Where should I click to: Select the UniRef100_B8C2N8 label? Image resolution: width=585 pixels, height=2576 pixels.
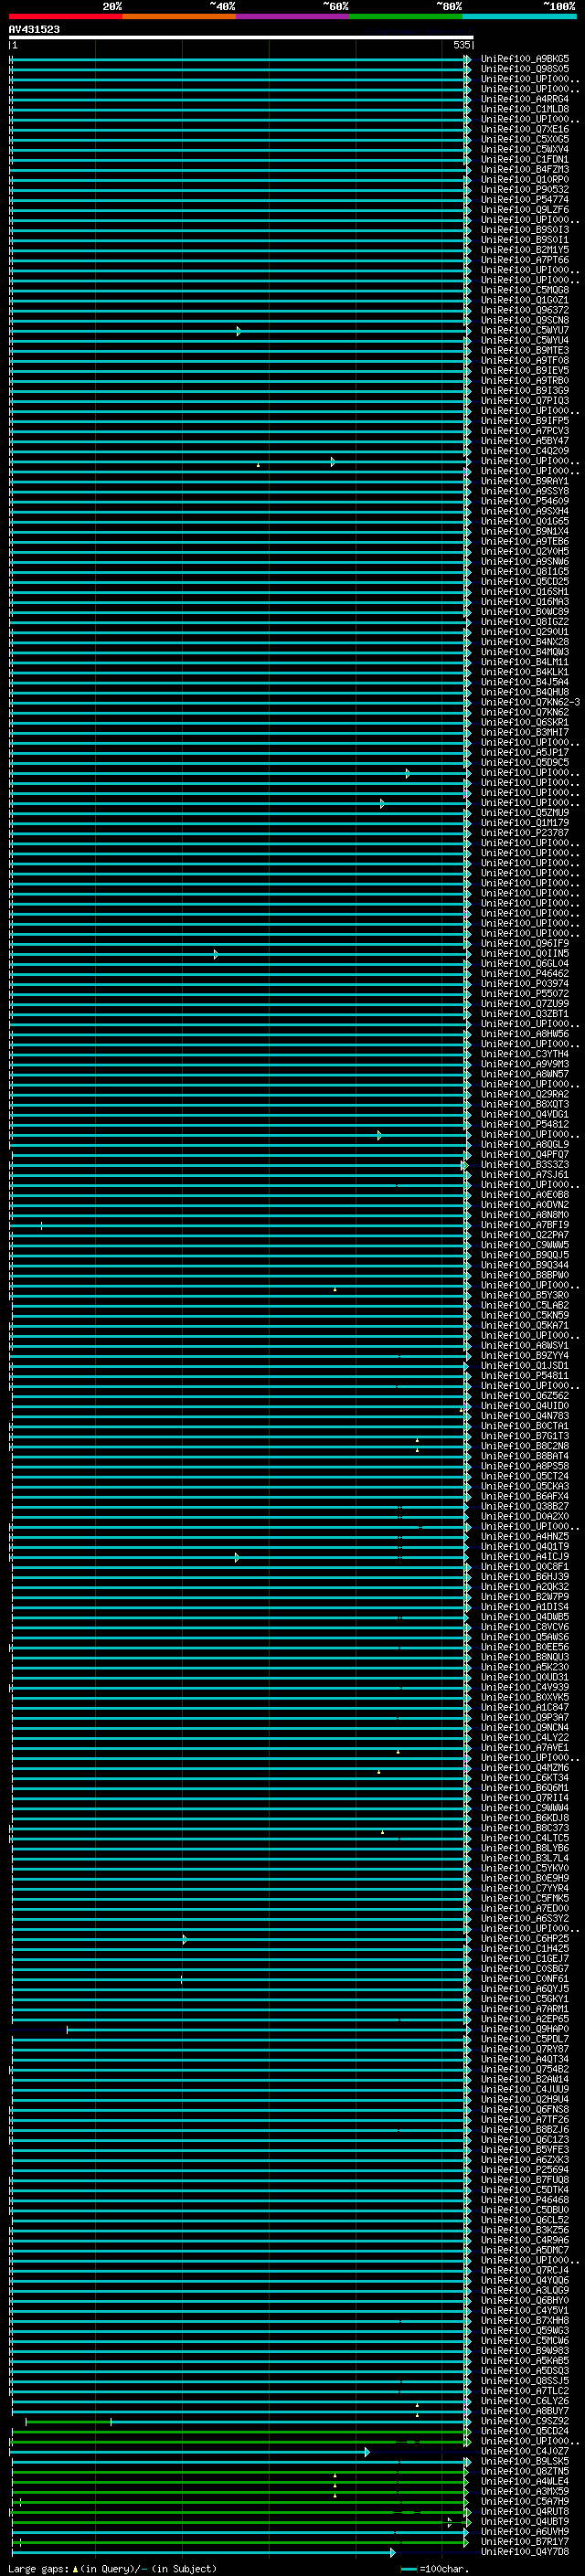[x=525, y=1446]
